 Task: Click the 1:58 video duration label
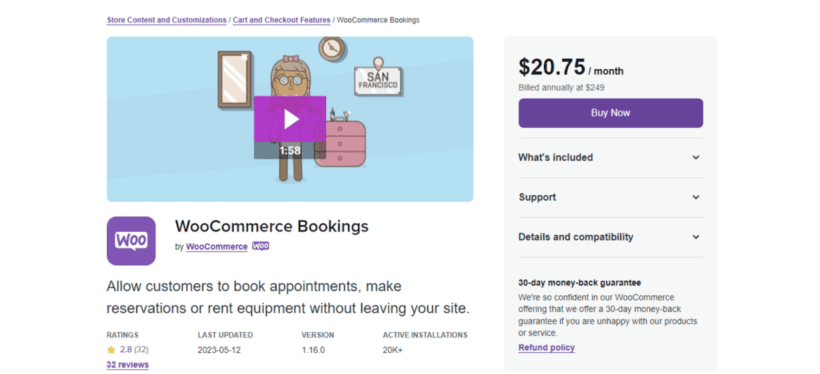pos(290,151)
